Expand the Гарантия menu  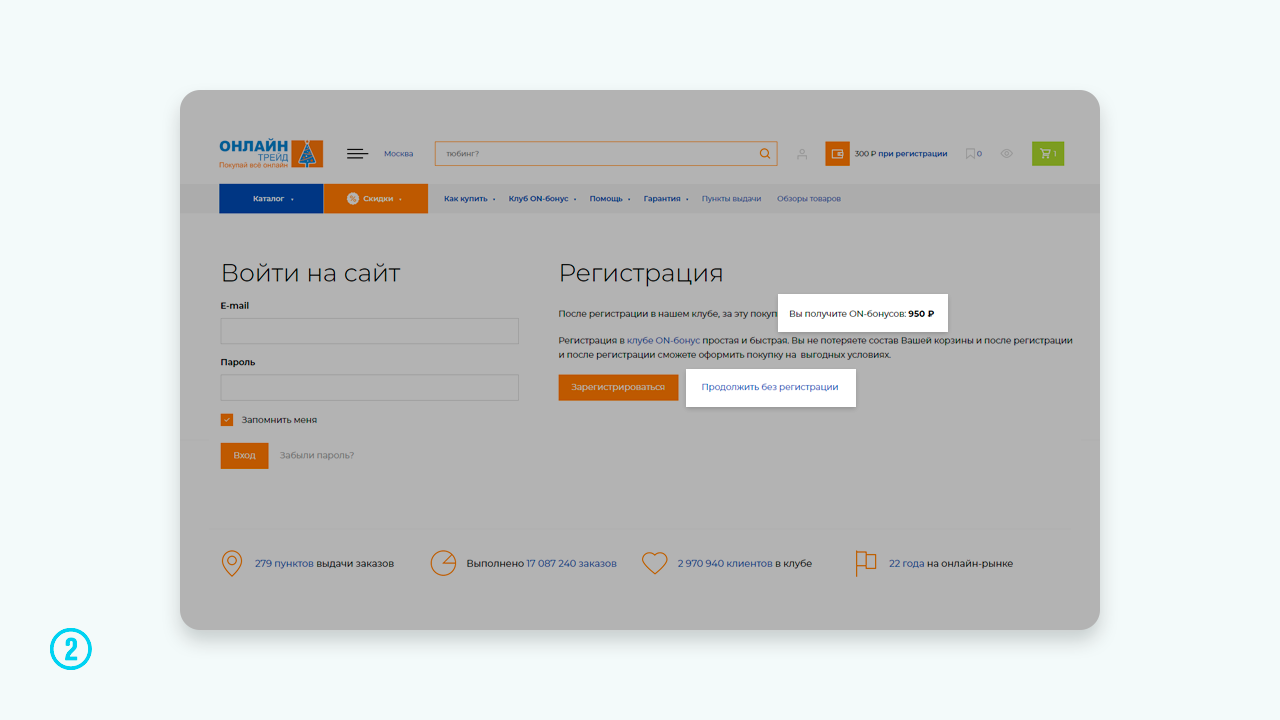[x=665, y=198]
